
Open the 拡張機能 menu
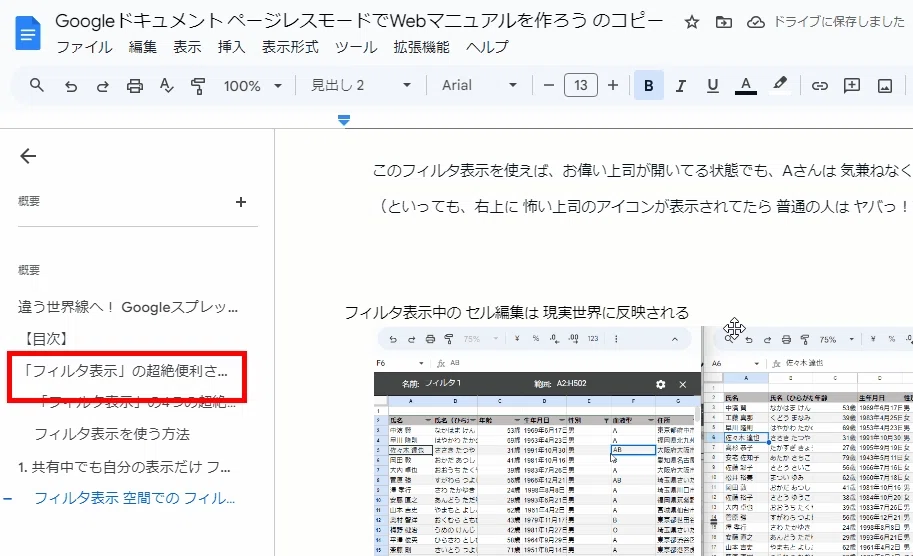click(x=422, y=47)
